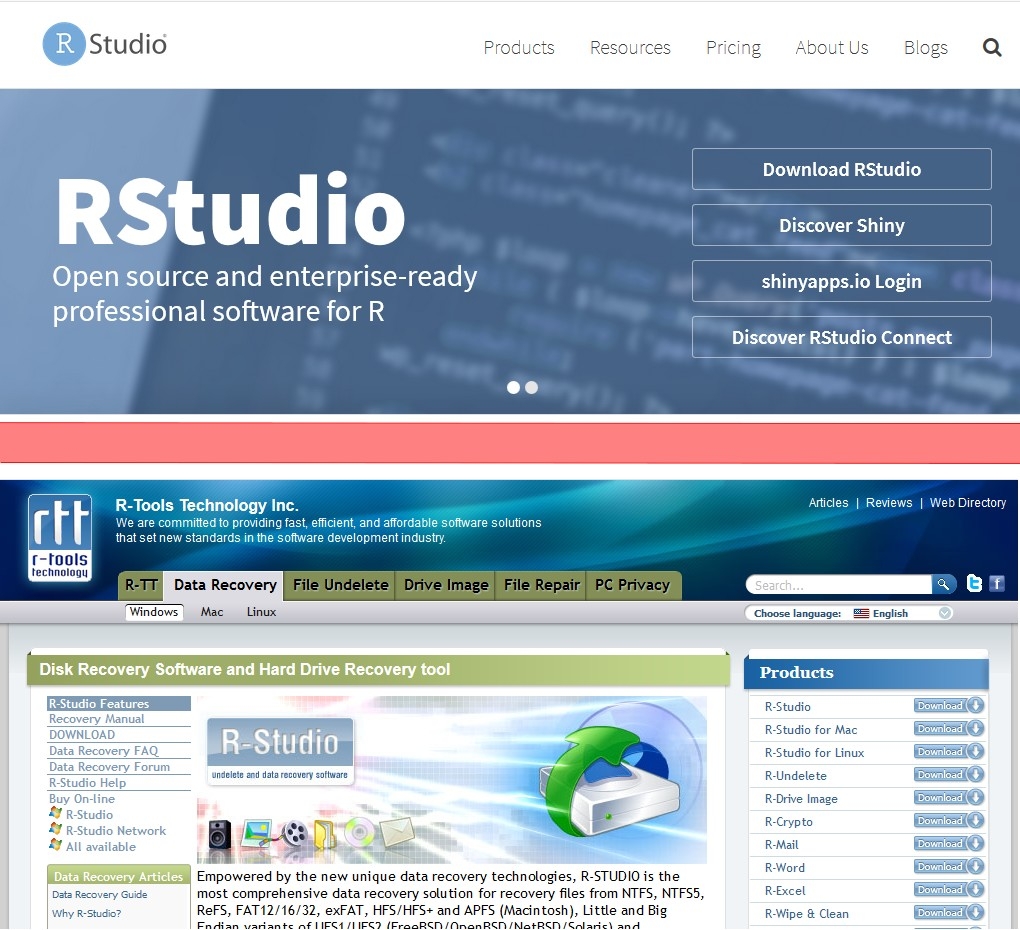Viewport: 1020px width, 930px height.
Task: Click the Download button for R-Excel
Action: 948,890
